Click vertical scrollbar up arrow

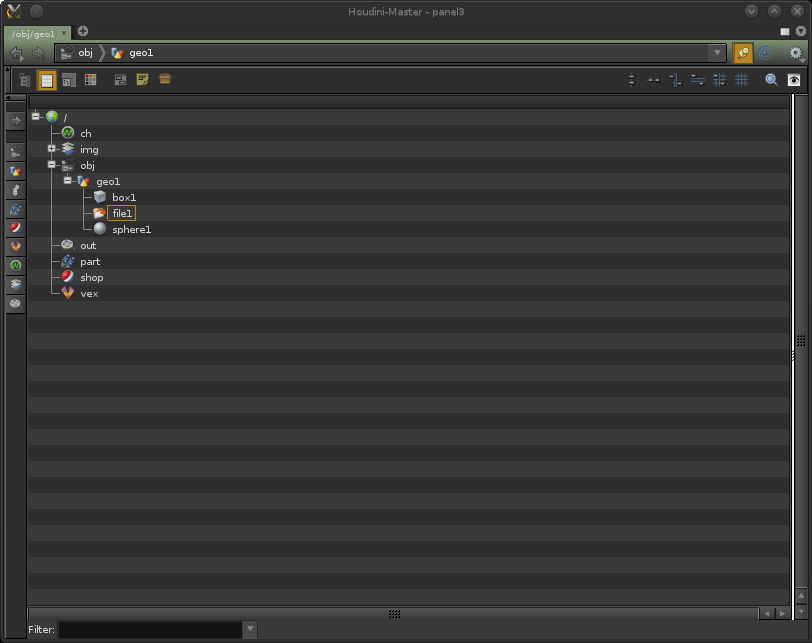coord(801,596)
